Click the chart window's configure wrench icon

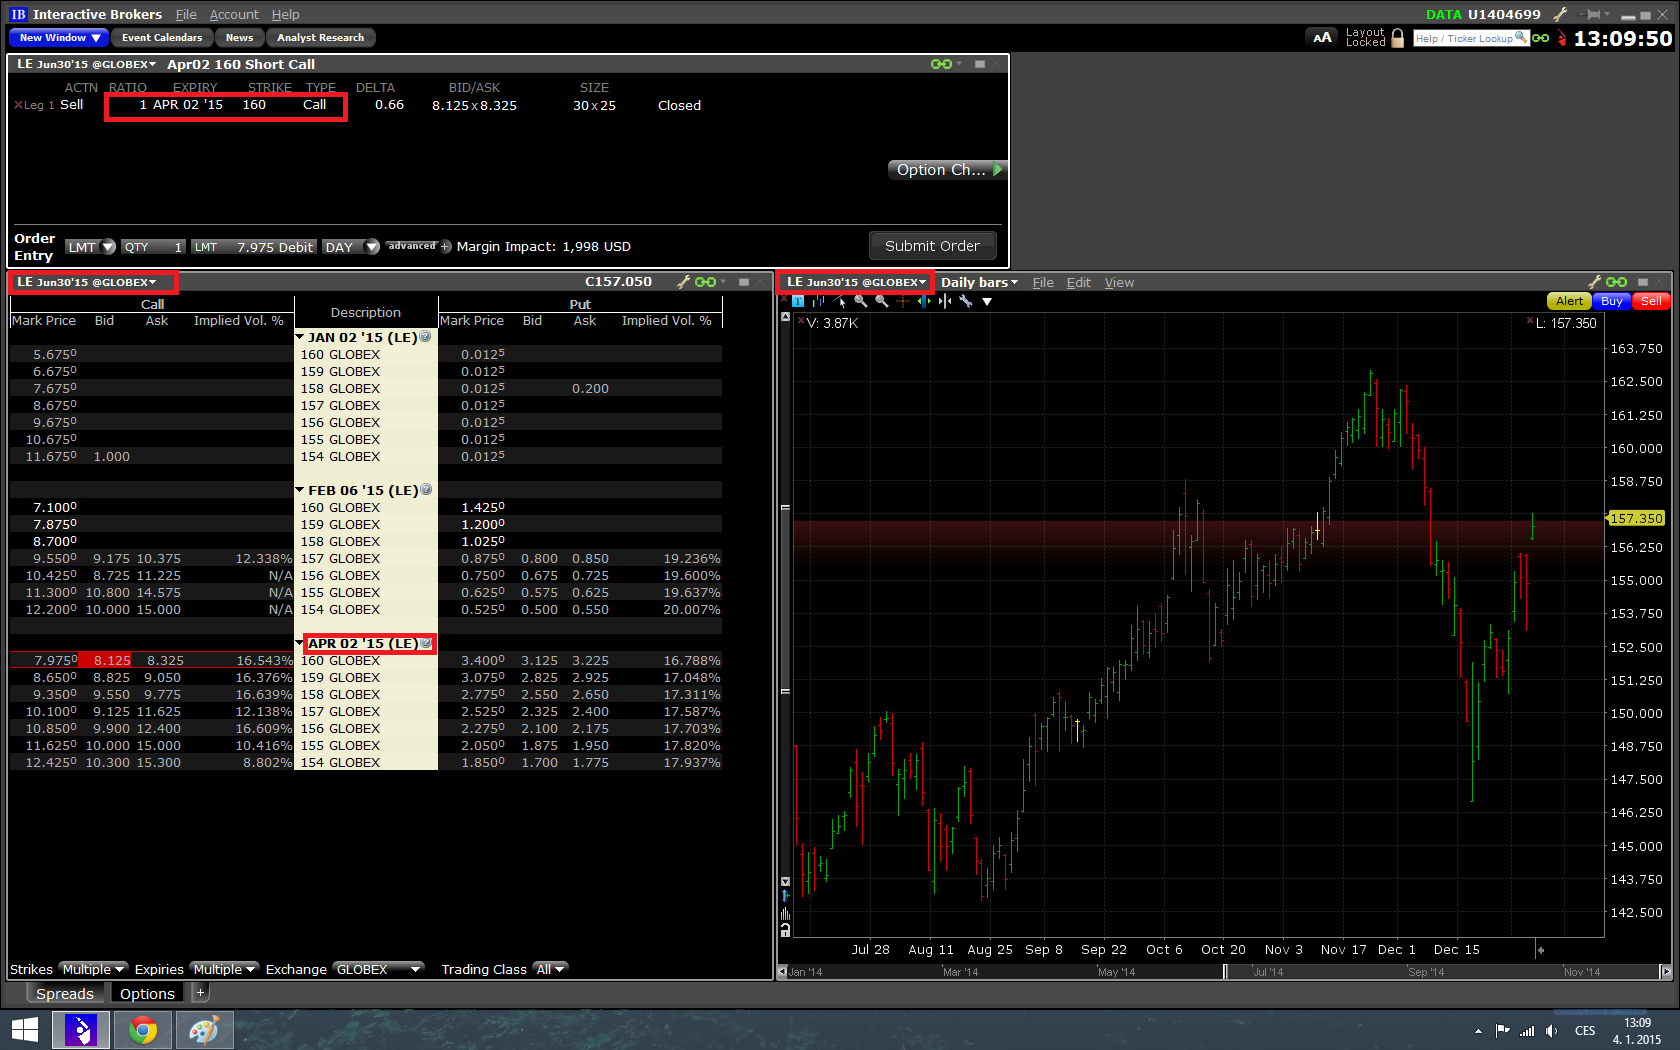1594,283
